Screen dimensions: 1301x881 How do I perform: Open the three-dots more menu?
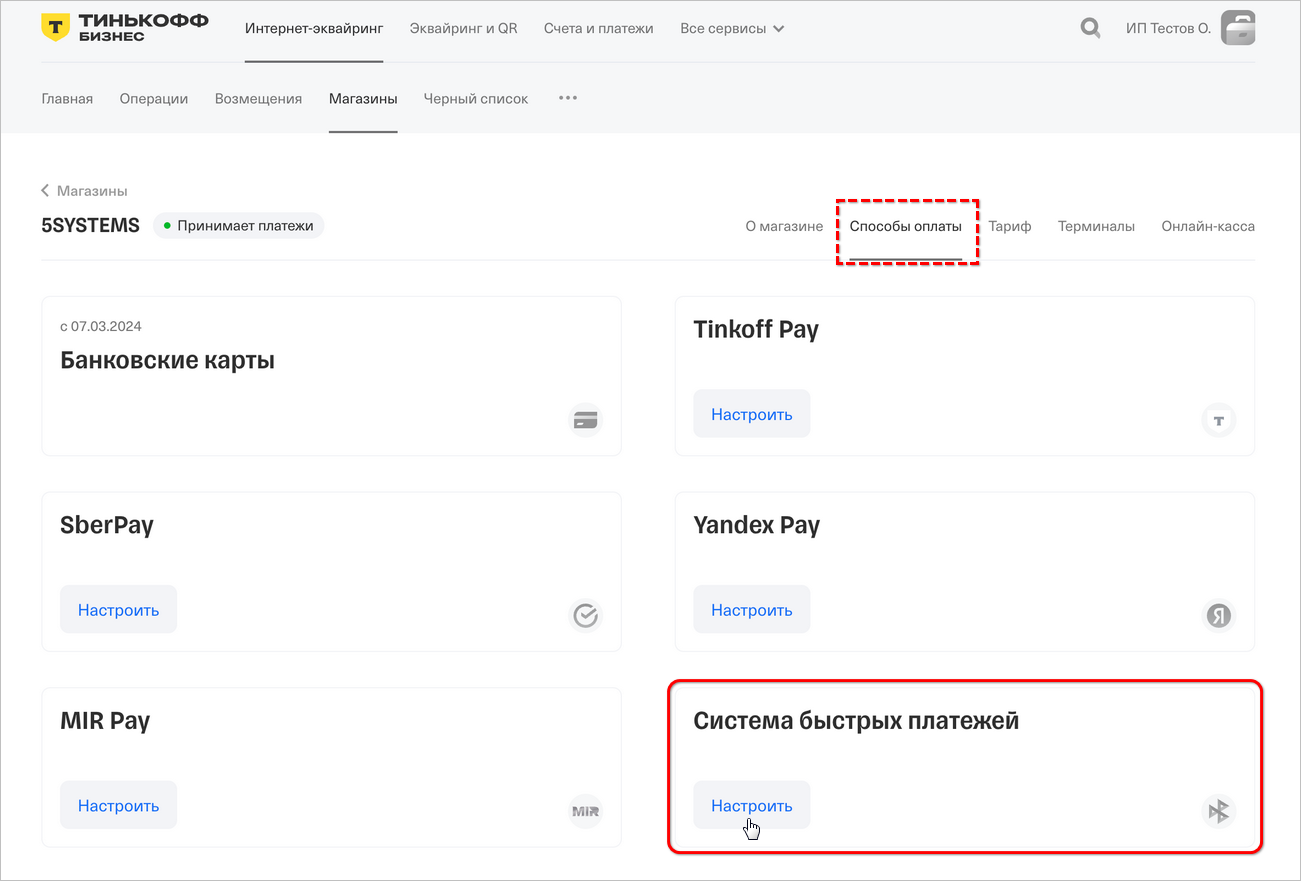pos(568,98)
